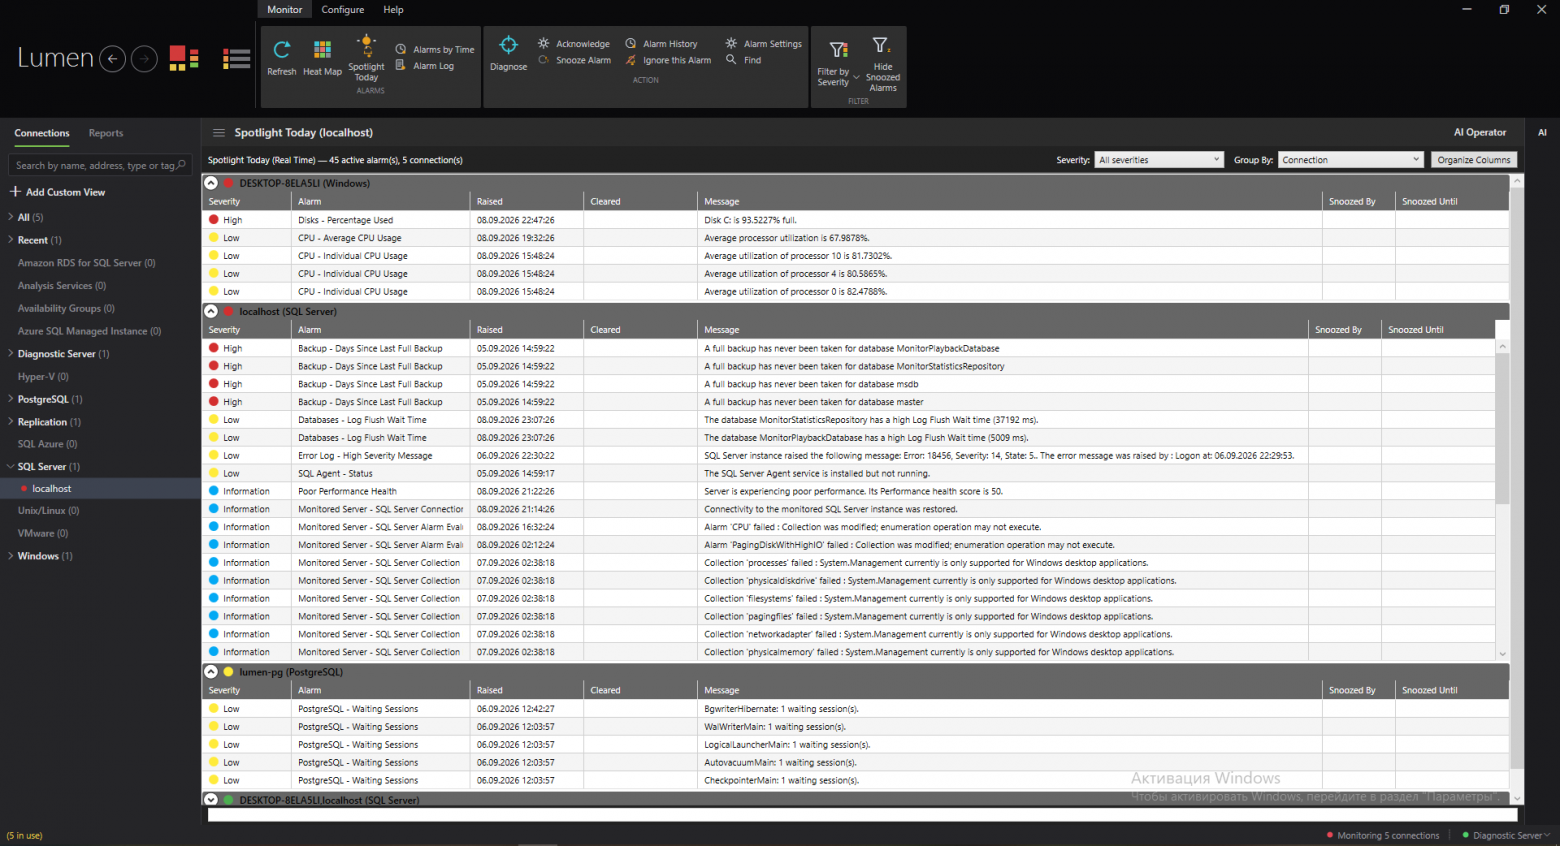Image resolution: width=1560 pixels, height=846 pixels.
Task: Switch to the alarm list view icon
Action: pos(236,59)
